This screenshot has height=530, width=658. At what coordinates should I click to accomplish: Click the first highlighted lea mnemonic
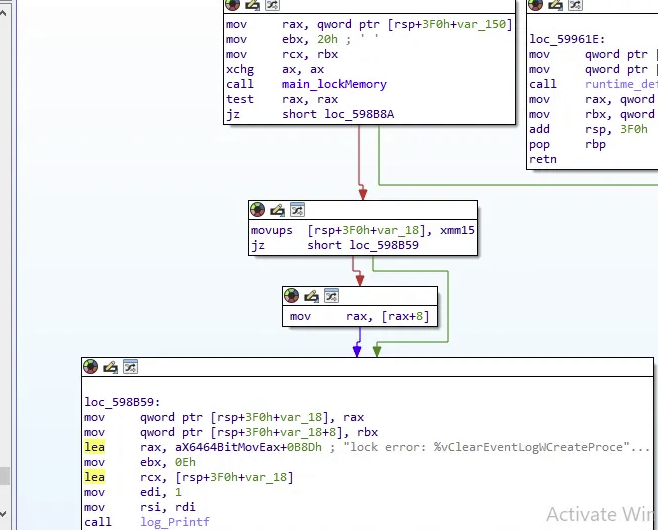(x=94, y=447)
